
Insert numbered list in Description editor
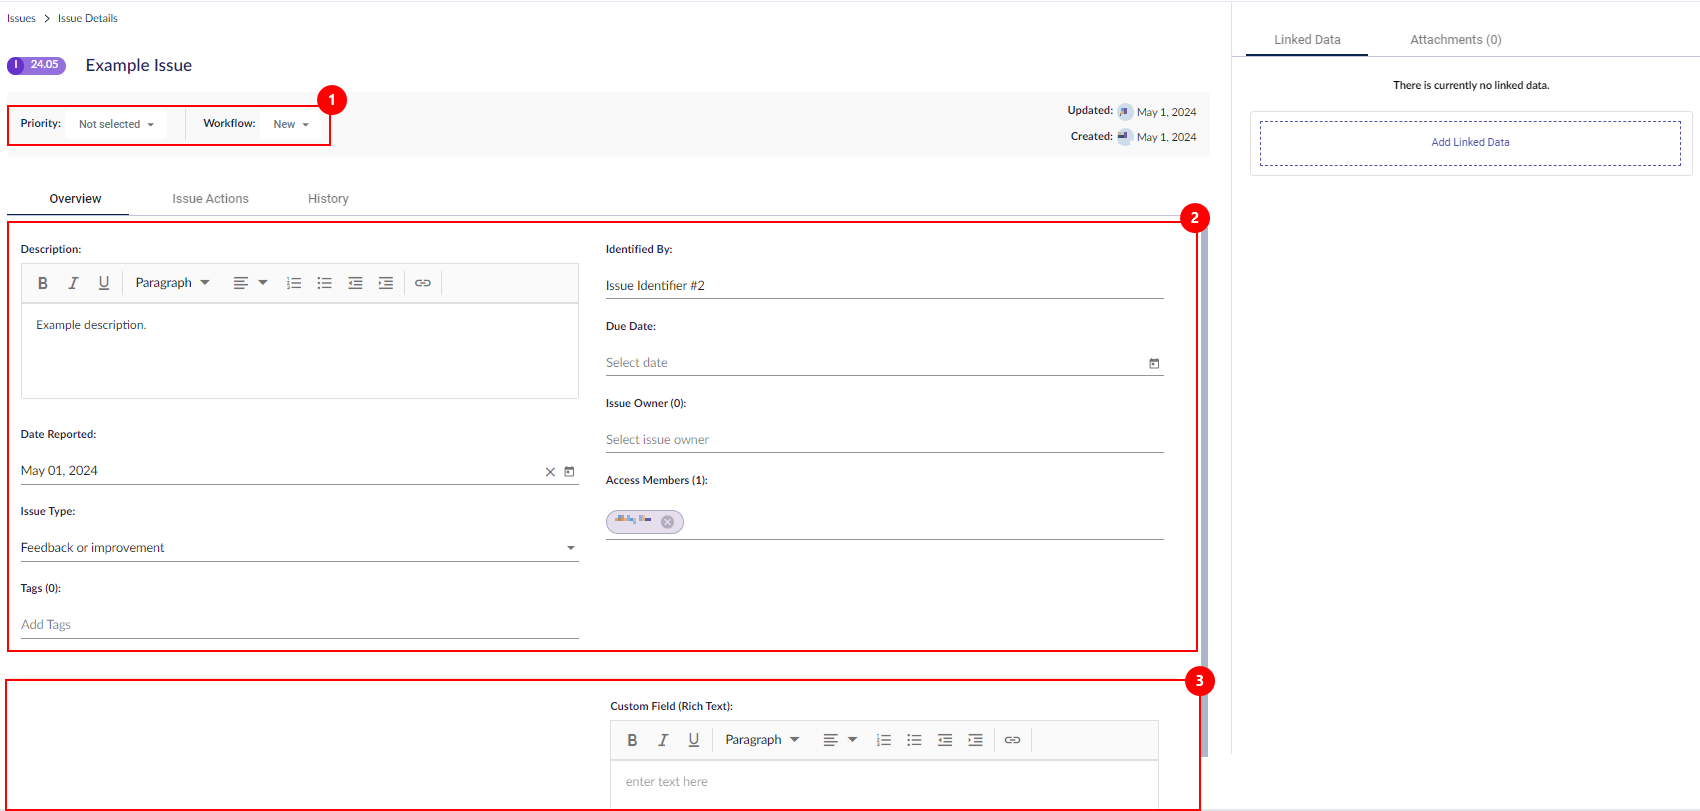click(x=294, y=283)
